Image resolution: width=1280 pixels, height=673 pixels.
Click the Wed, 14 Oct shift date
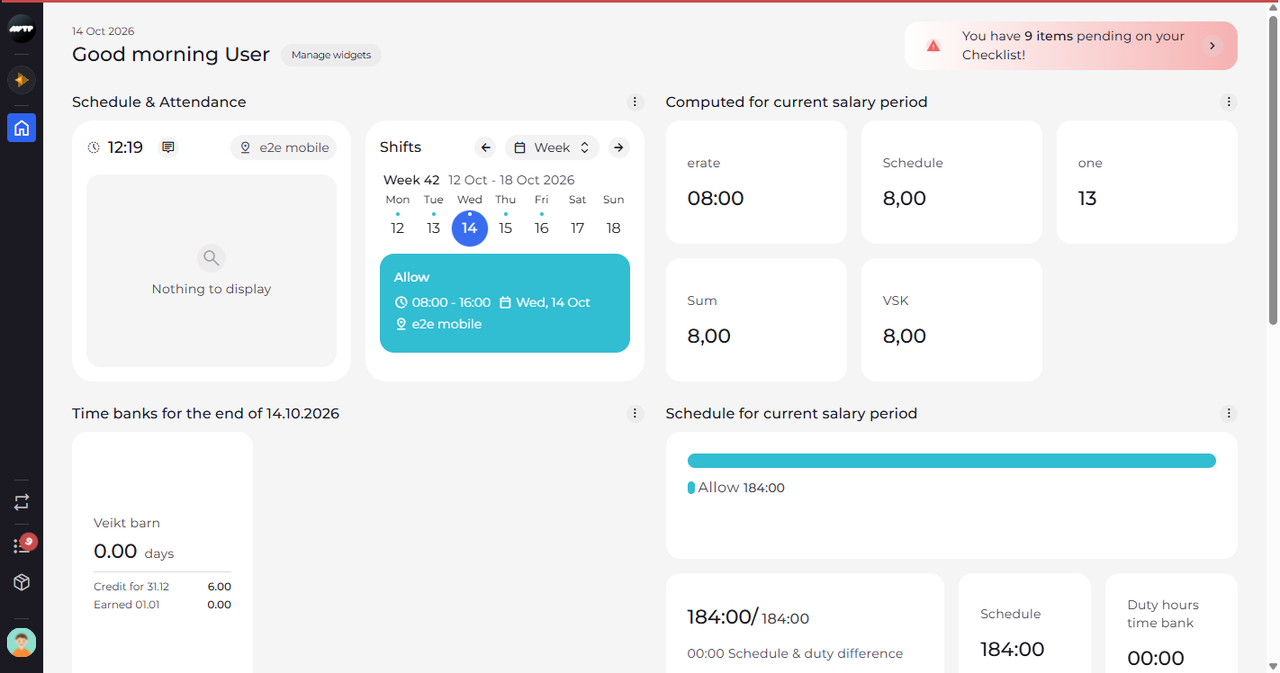point(545,302)
